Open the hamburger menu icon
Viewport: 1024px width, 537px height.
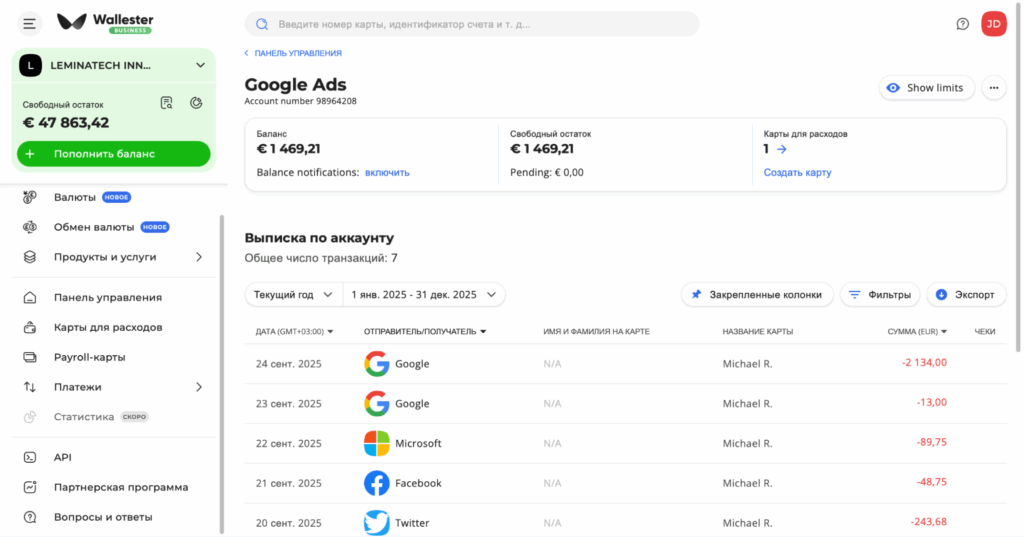pyautogui.click(x=29, y=24)
